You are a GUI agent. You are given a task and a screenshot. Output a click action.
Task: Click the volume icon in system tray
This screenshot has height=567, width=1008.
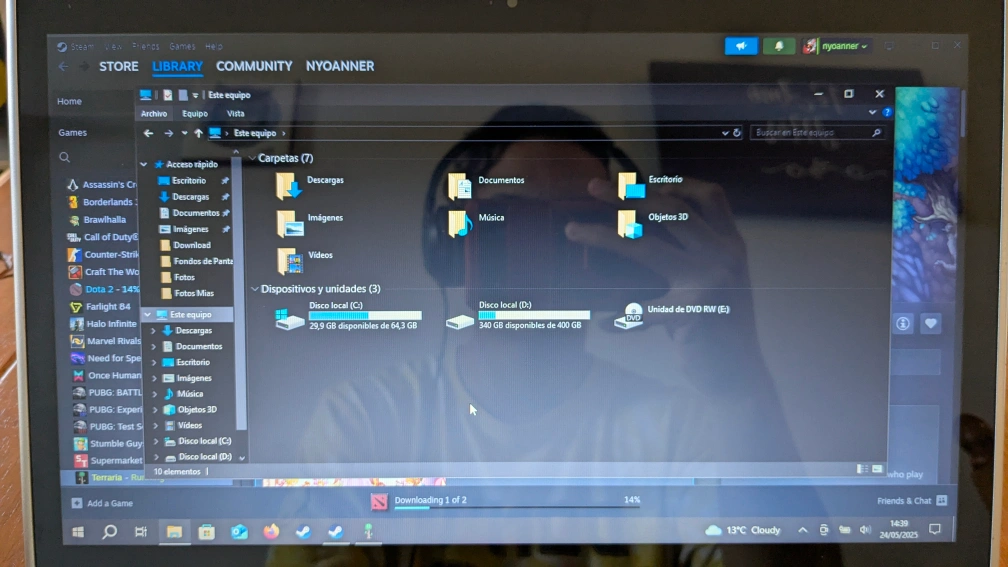[x=865, y=530]
